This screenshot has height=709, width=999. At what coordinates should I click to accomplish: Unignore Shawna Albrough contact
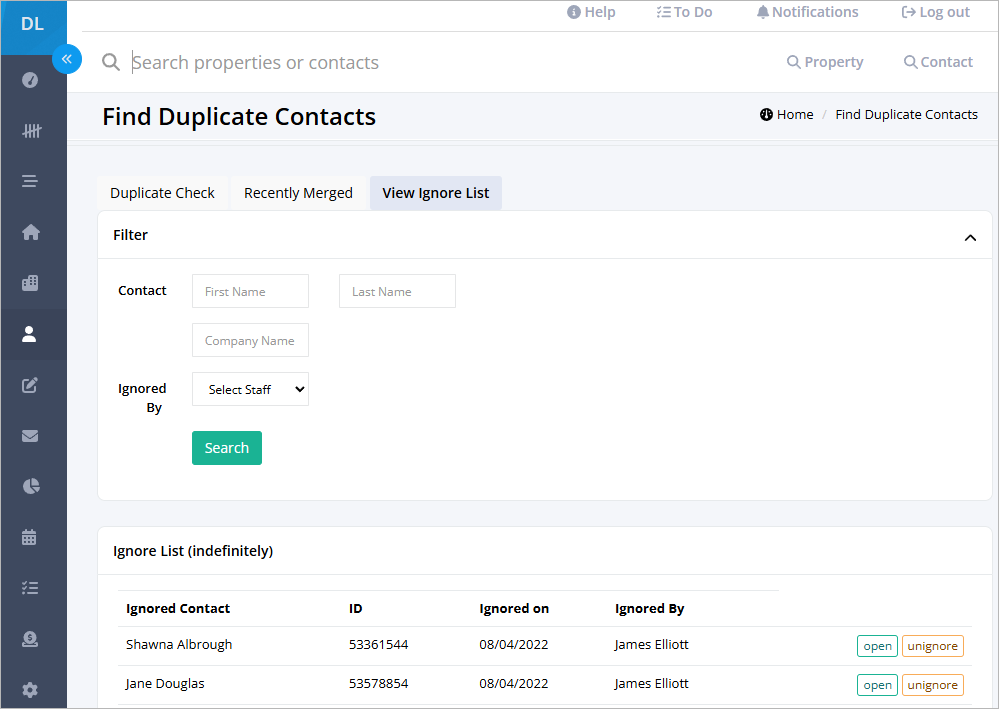click(x=932, y=646)
